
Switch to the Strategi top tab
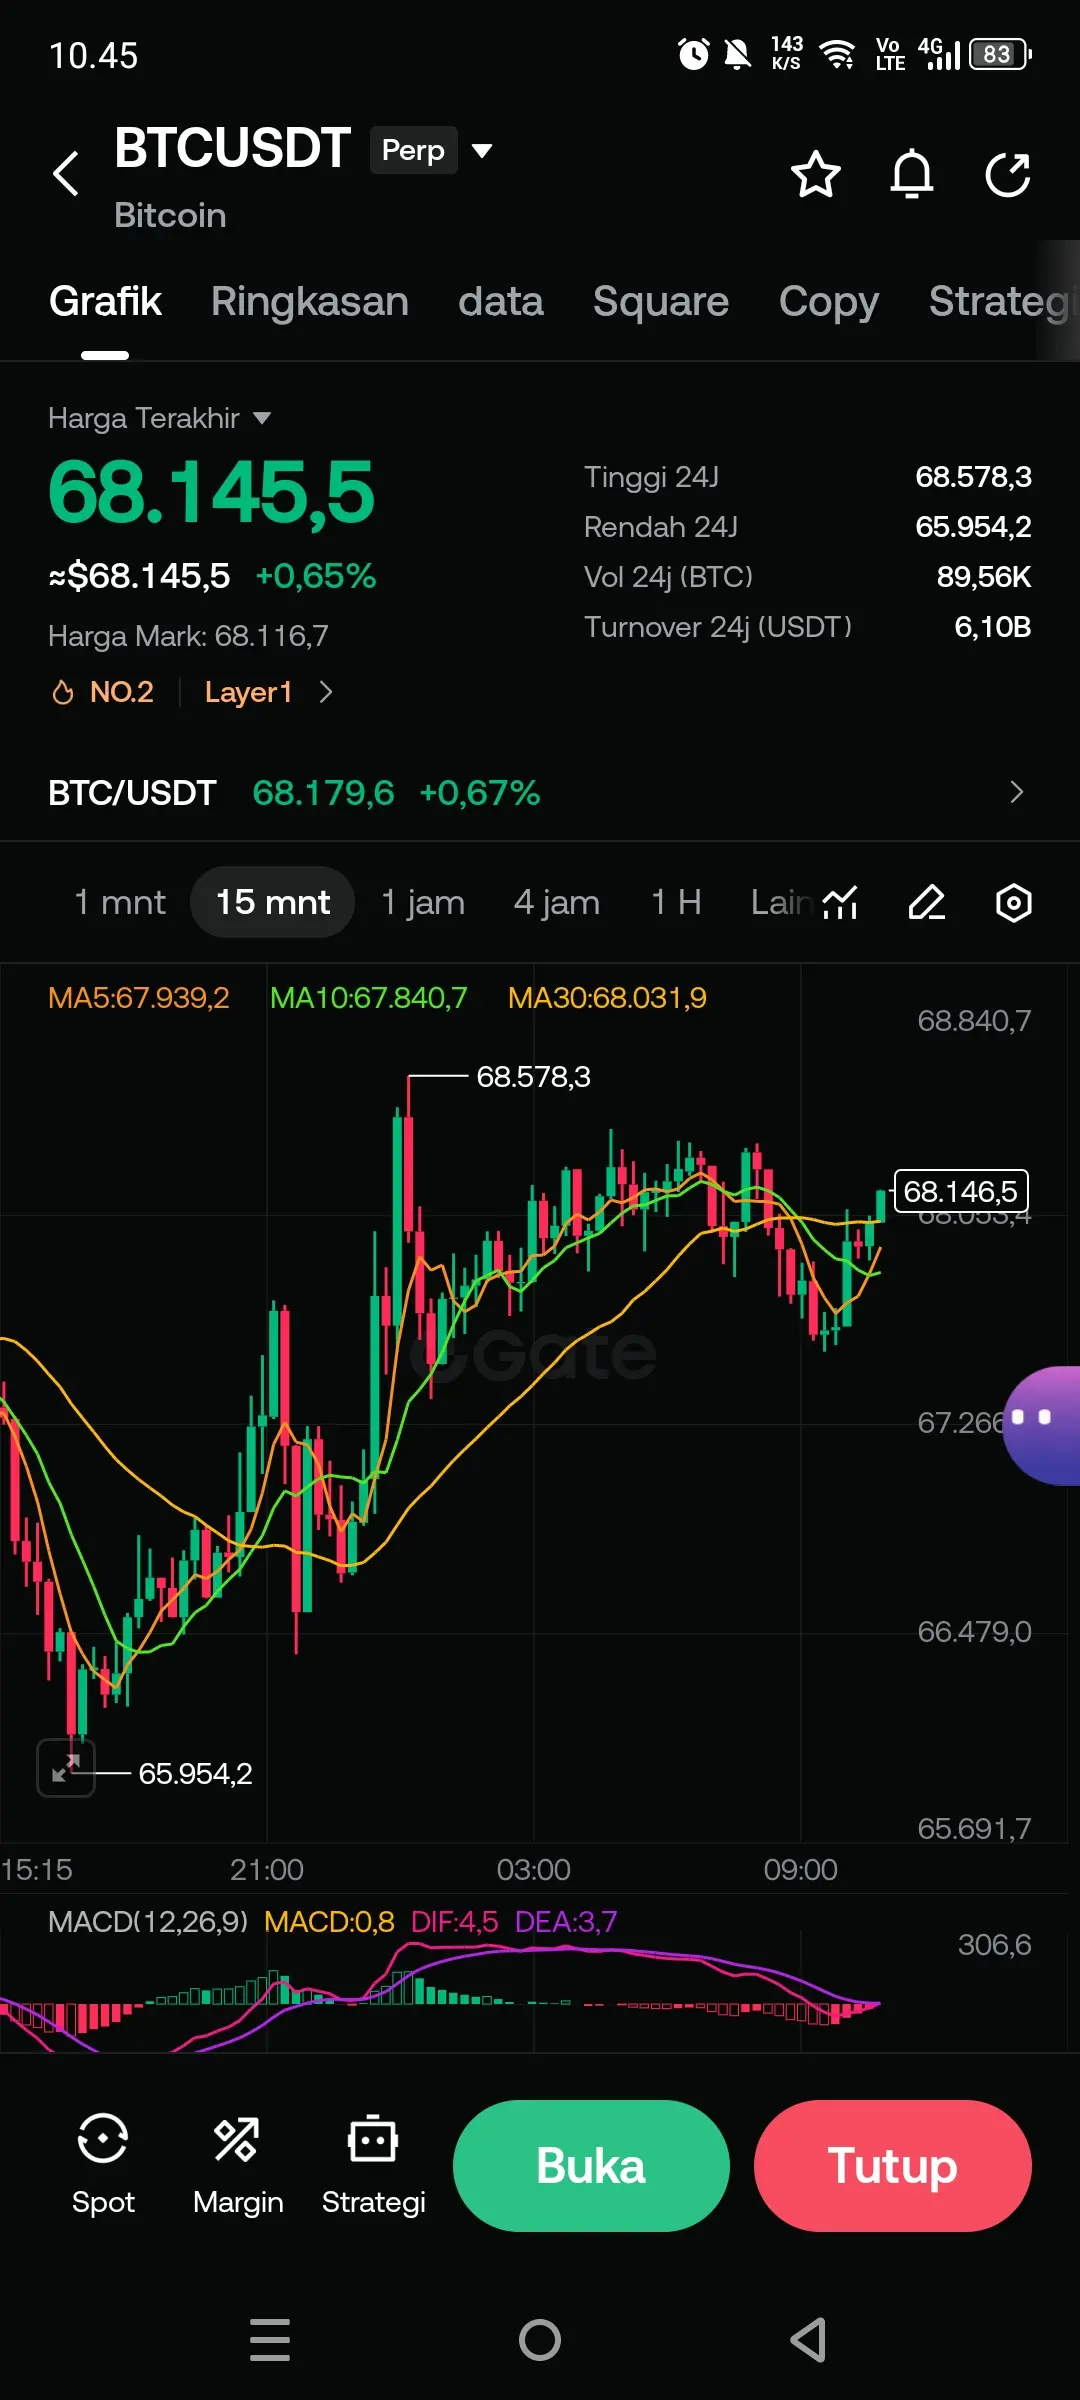click(x=1002, y=301)
